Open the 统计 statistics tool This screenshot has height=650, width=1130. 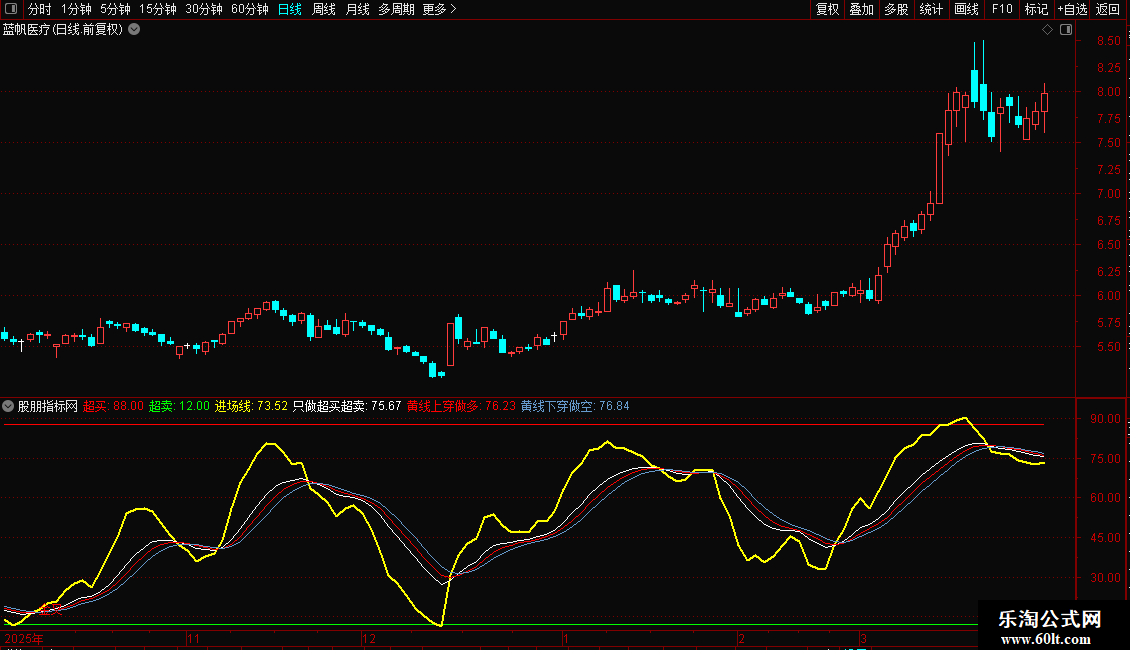(x=931, y=9)
